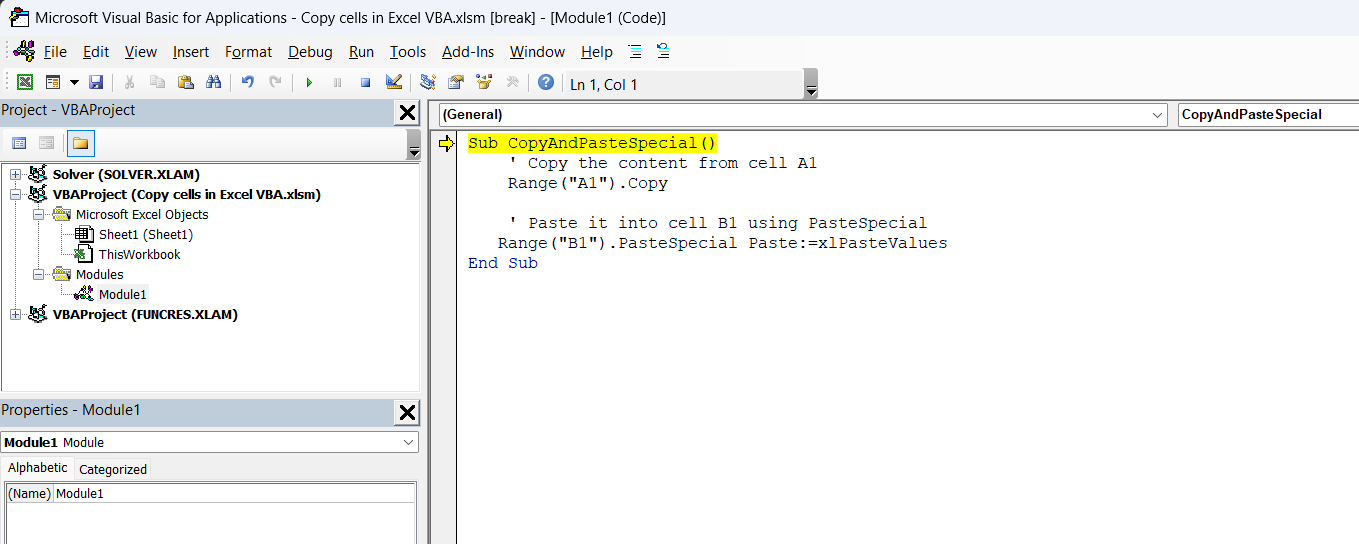
Task: Open the Insert menu
Action: tap(191, 52)
